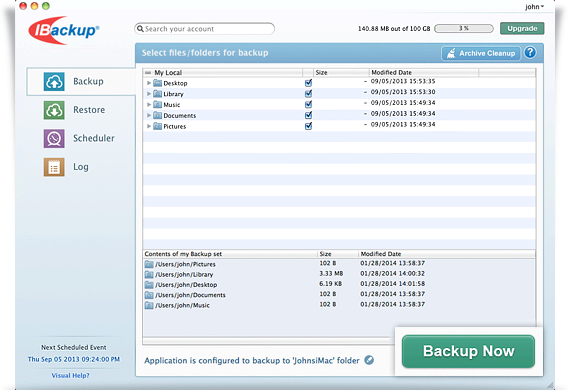This screenshot has height=390, width=570.
Task: Click the 6.19 KB size value
Action: tap(330, 284)
